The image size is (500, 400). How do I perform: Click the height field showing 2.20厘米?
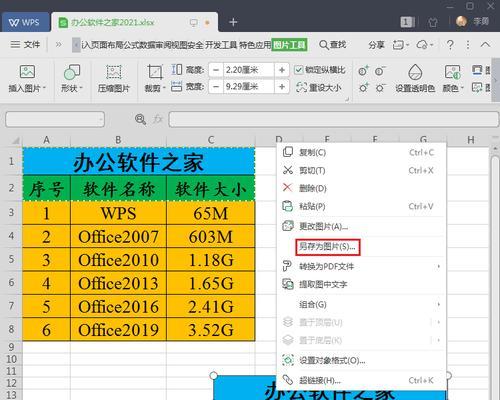(x=248, y=70)
